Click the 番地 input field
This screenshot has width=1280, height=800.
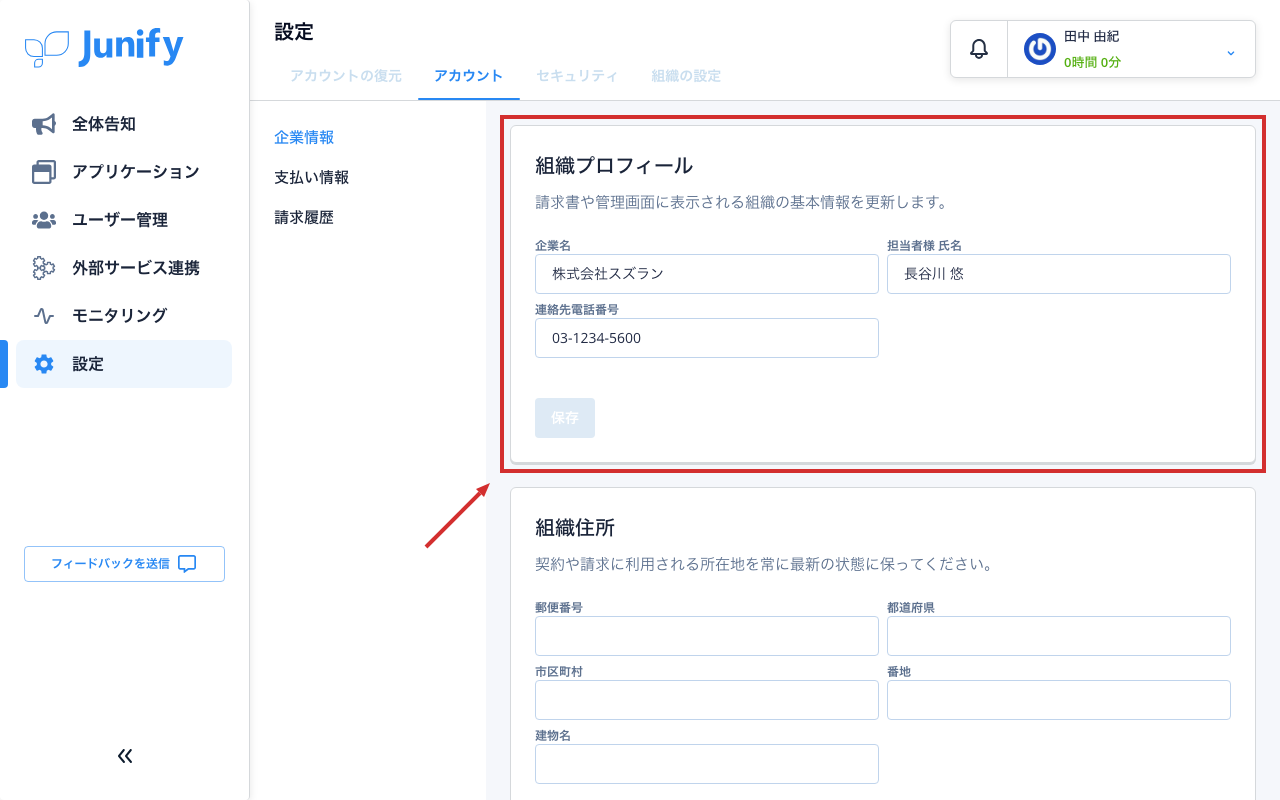(1059, 700)
